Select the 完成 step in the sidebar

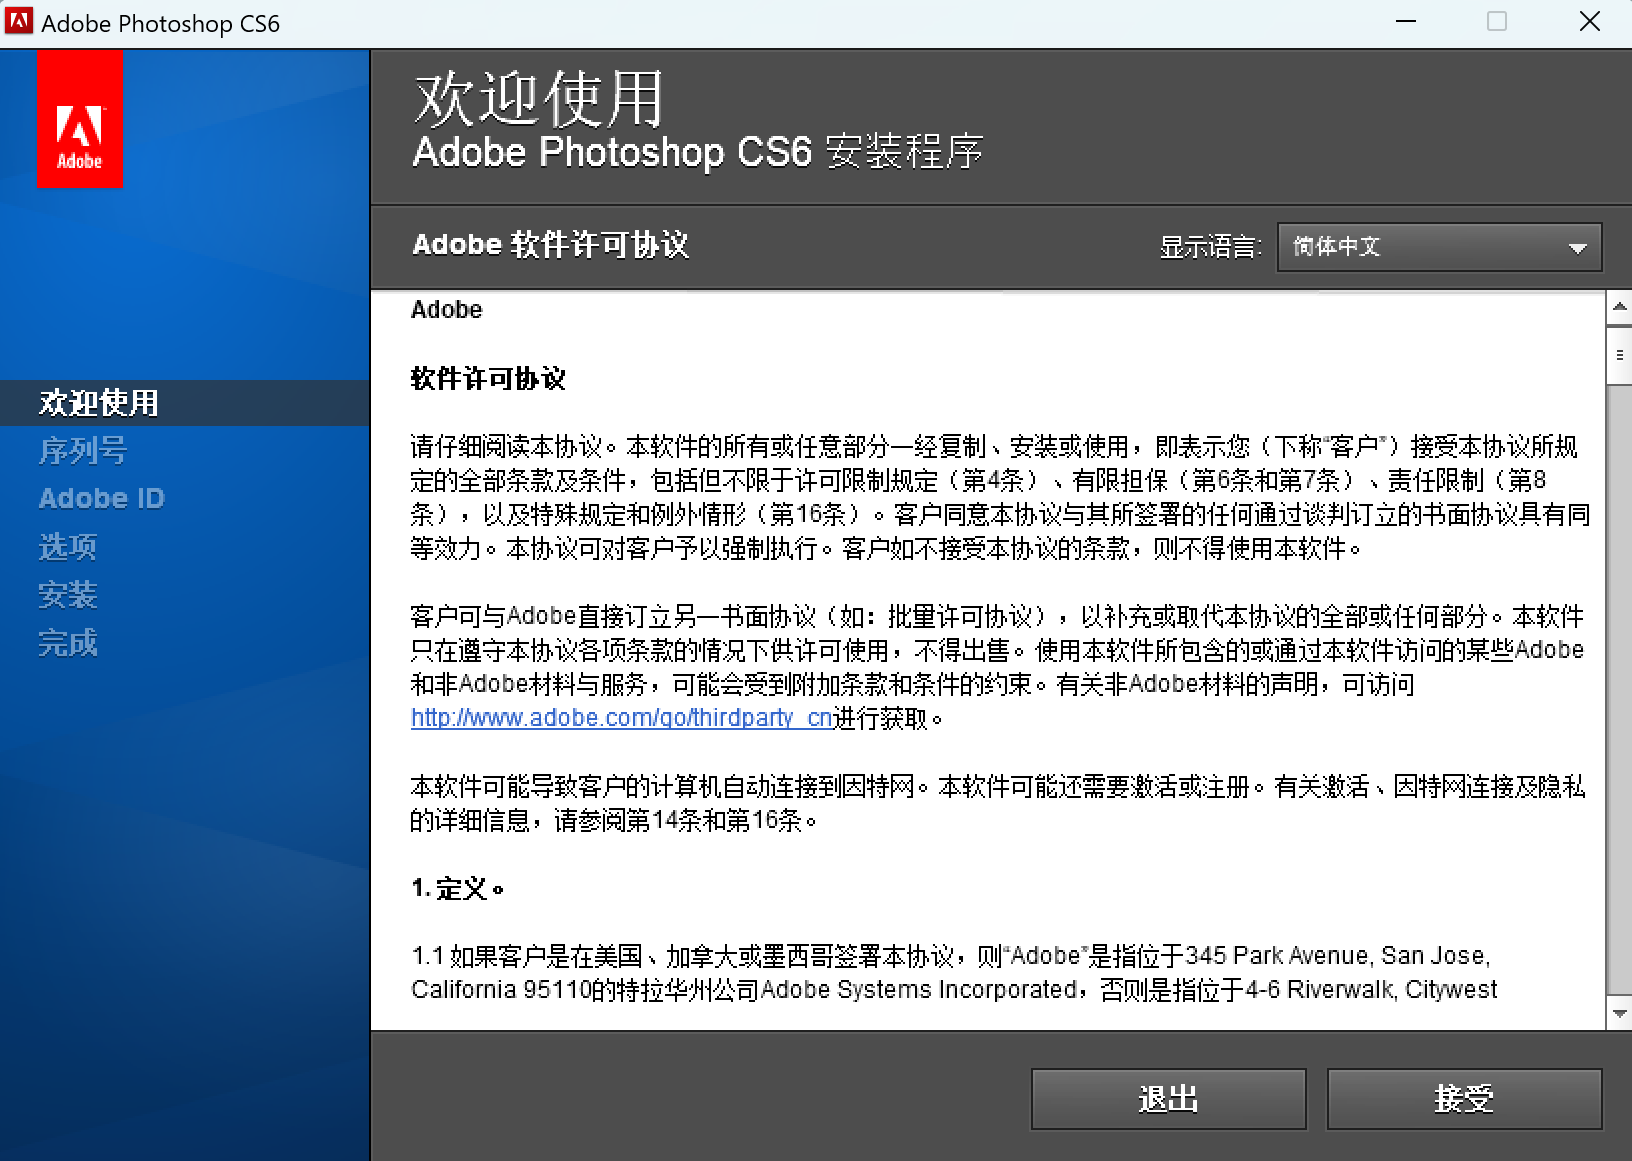67,644
